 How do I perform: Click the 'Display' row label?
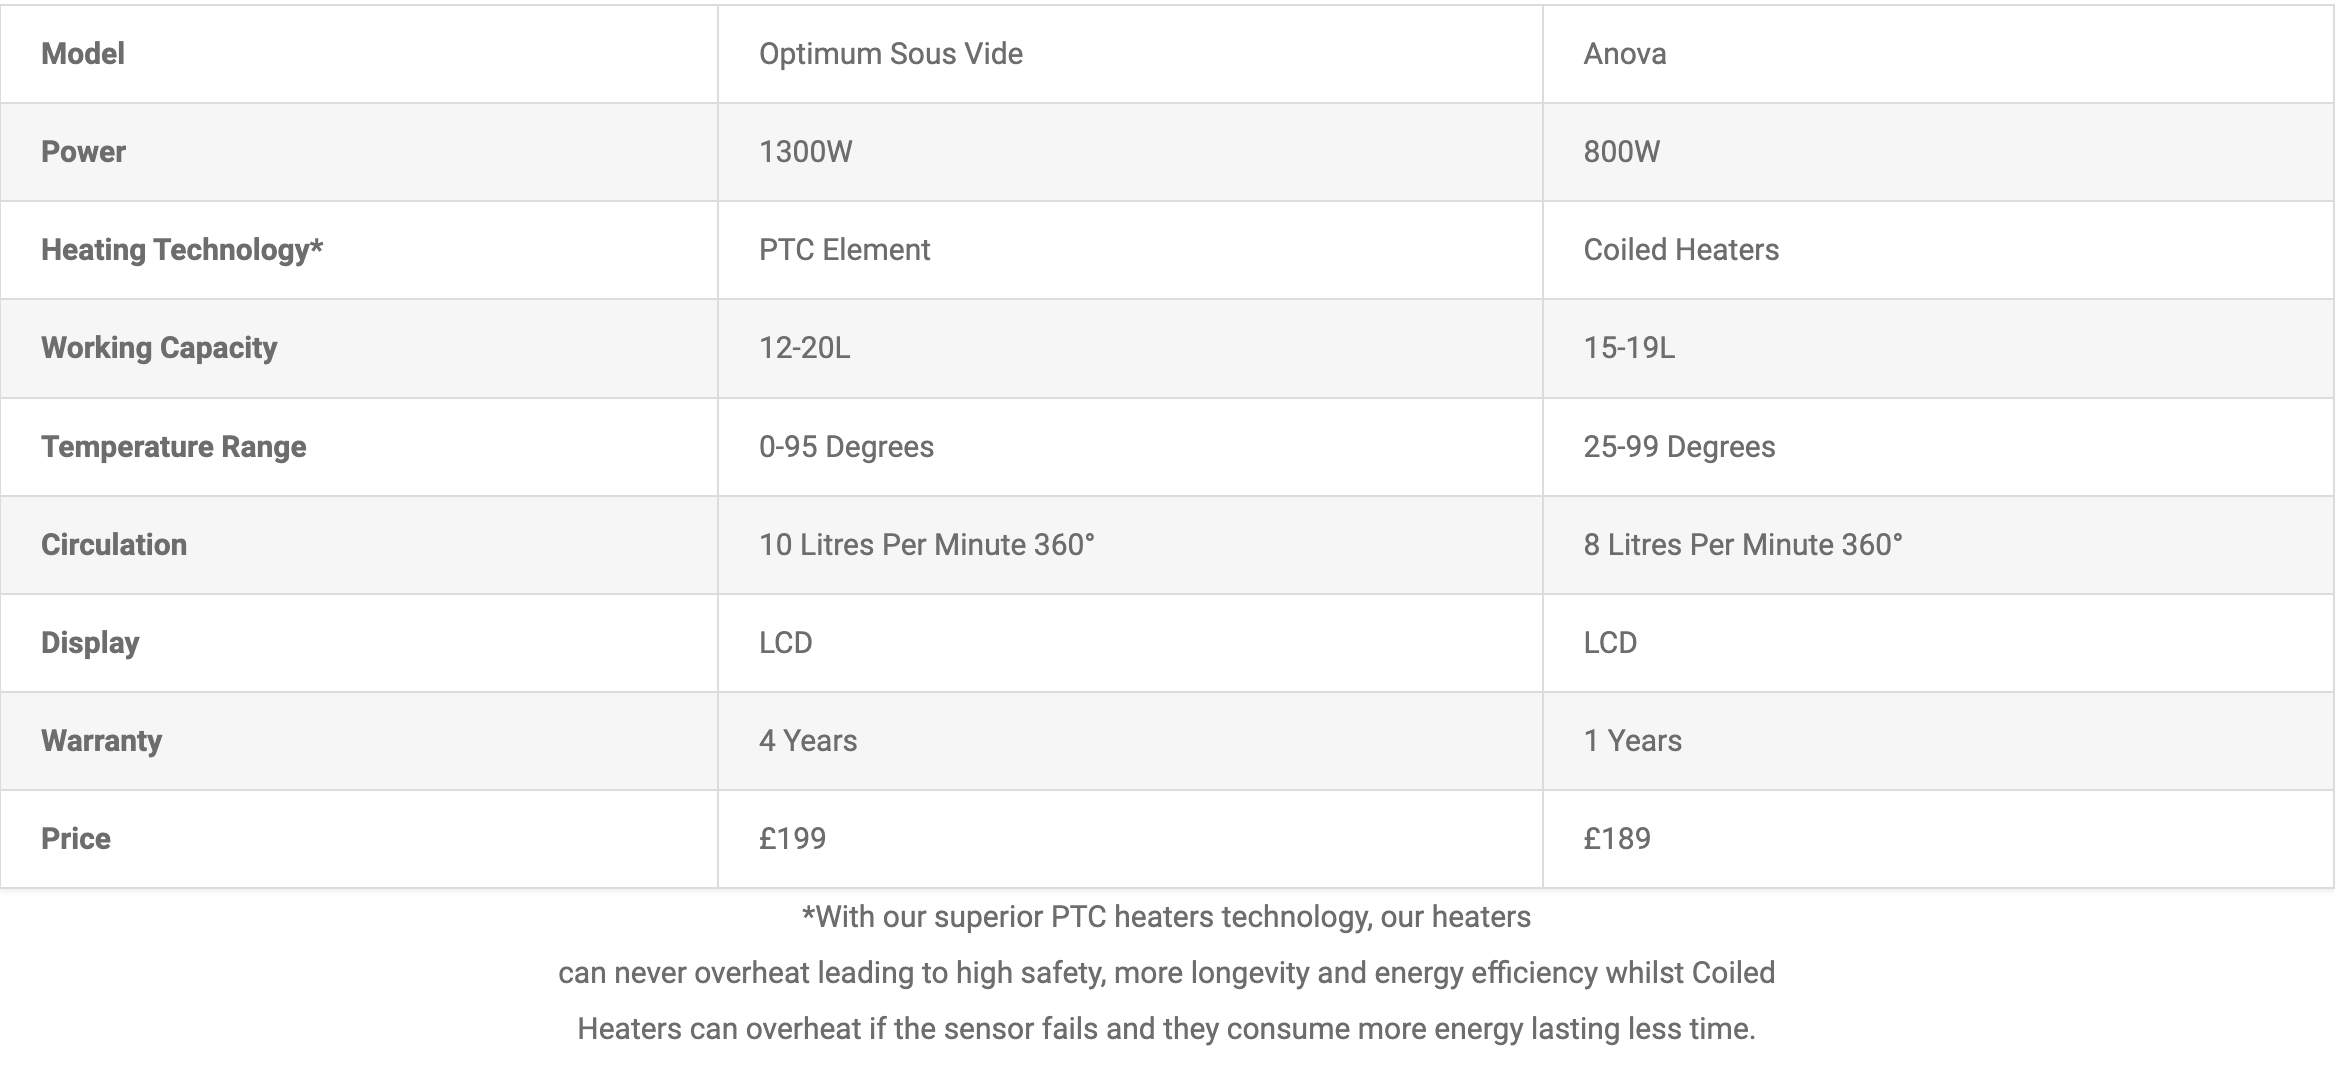click(x=90, y=643)
